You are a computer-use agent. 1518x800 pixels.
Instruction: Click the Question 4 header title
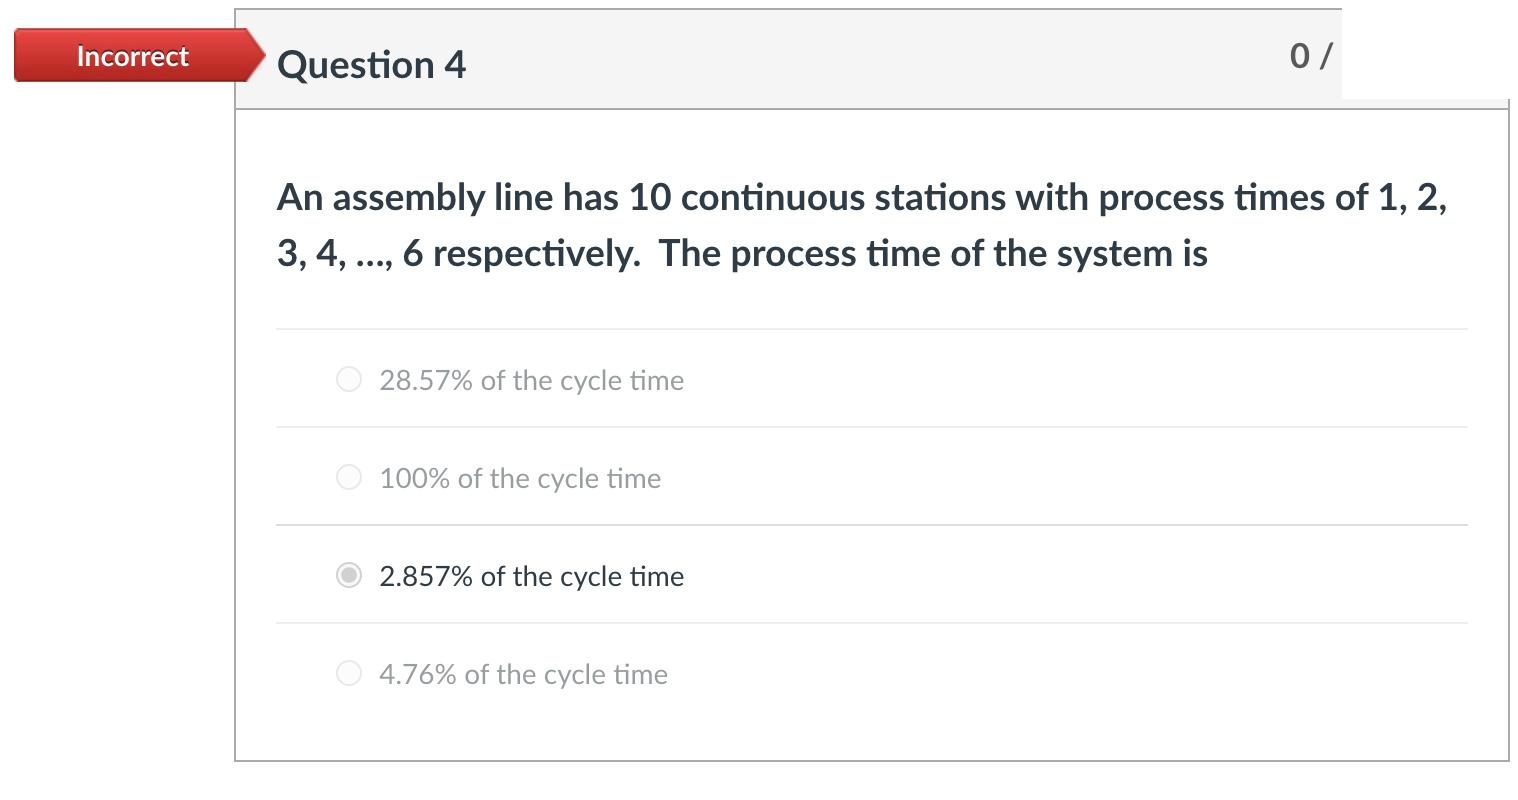tap(371, 64)
